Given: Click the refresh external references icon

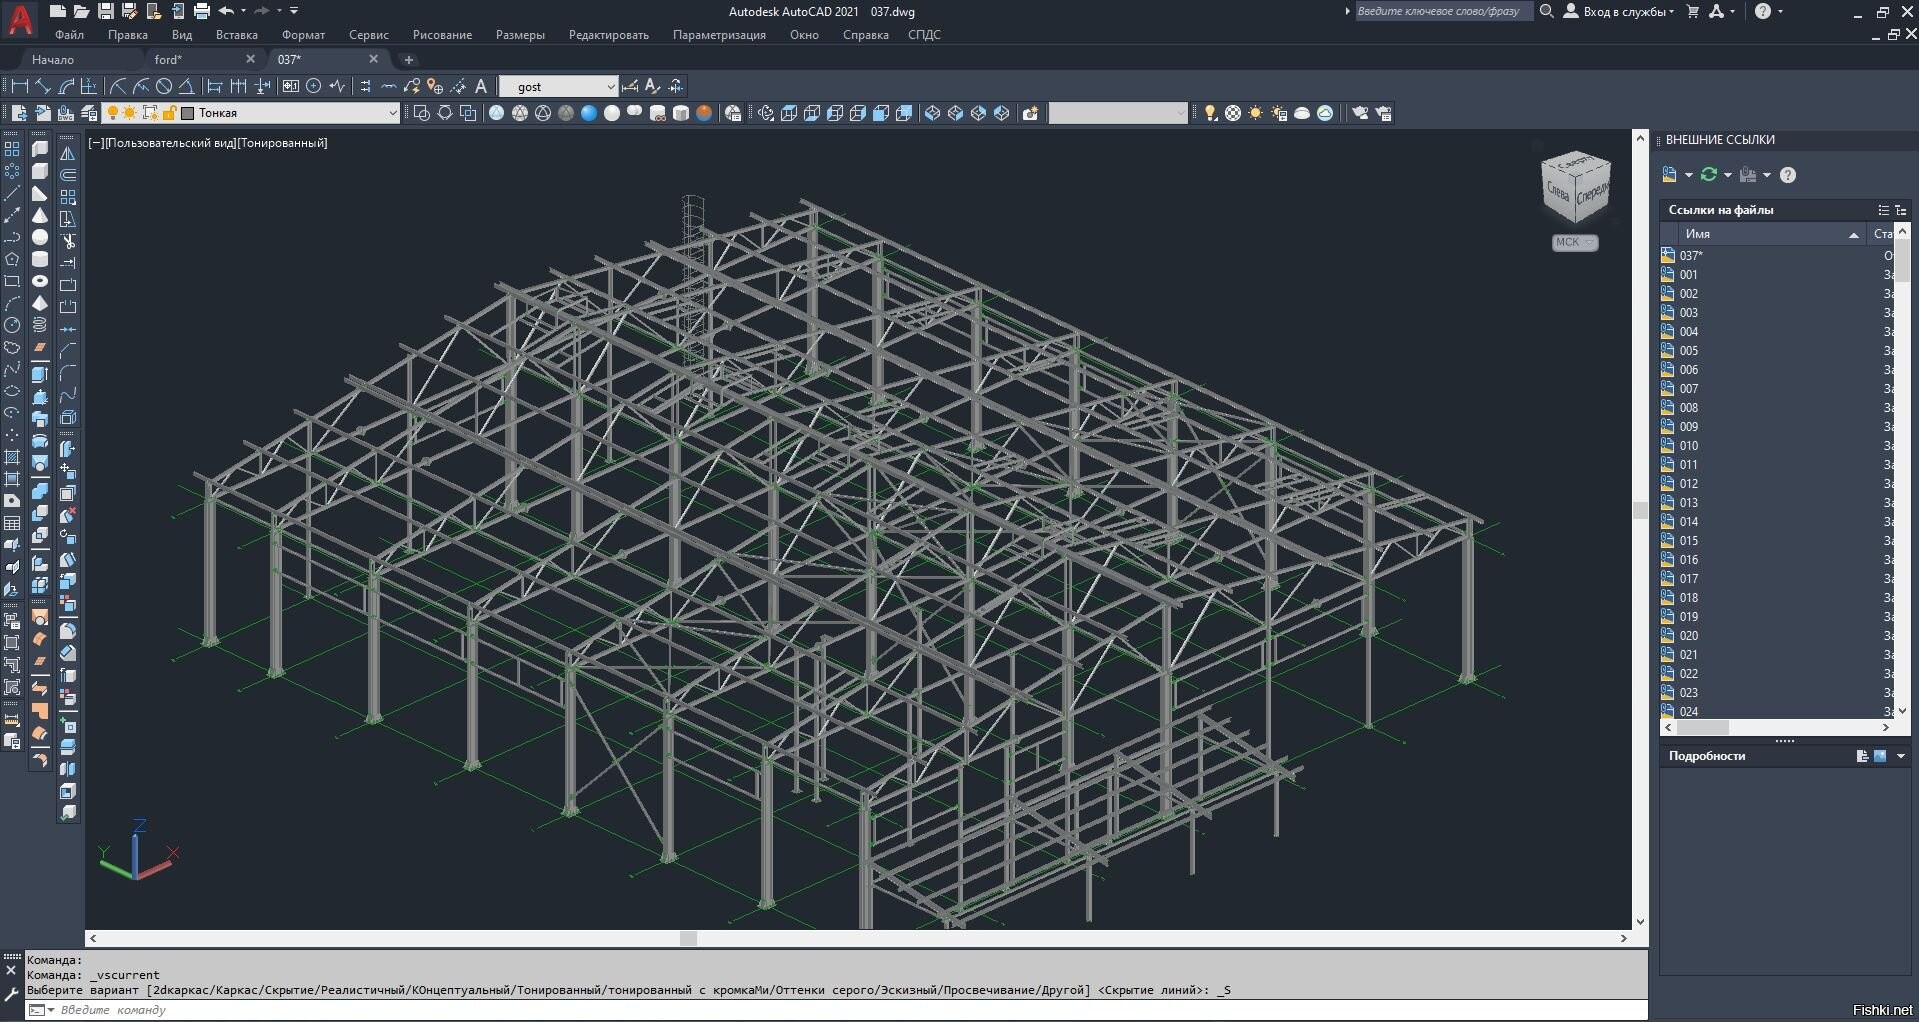Looking at the screenshot, I should [1709, 175].
